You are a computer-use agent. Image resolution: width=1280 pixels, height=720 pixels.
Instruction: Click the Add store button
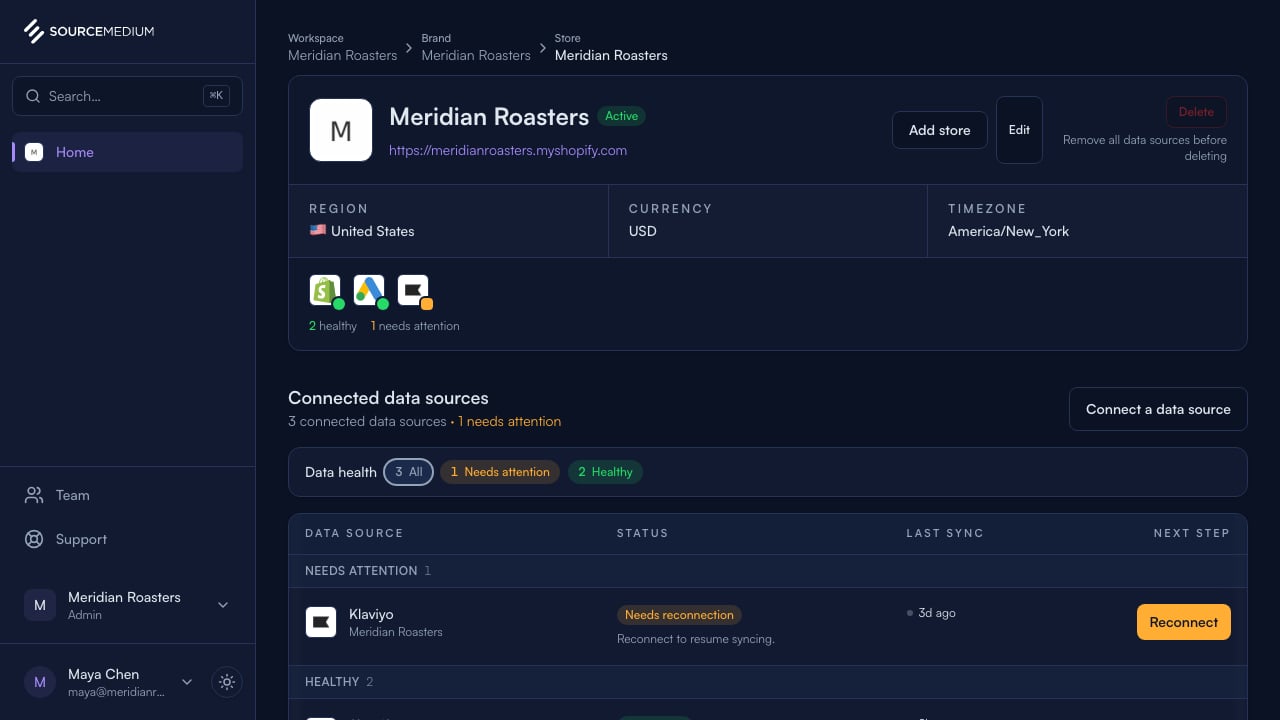[939, 130]
